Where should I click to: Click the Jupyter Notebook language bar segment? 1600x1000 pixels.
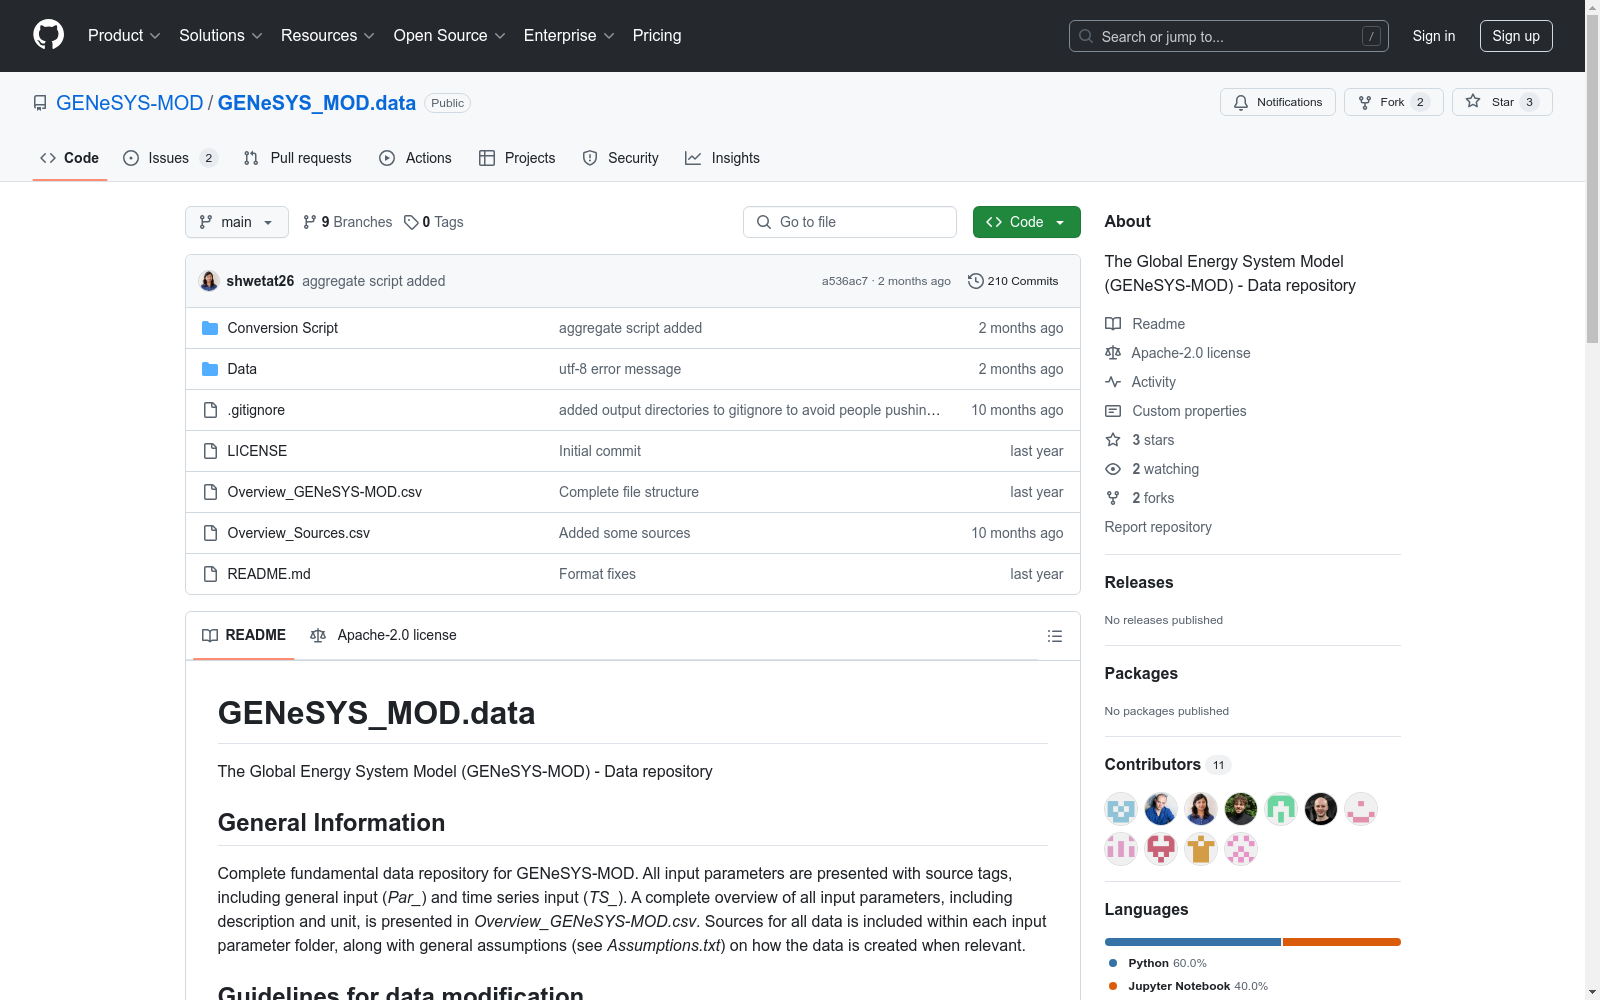[1342, 942]
